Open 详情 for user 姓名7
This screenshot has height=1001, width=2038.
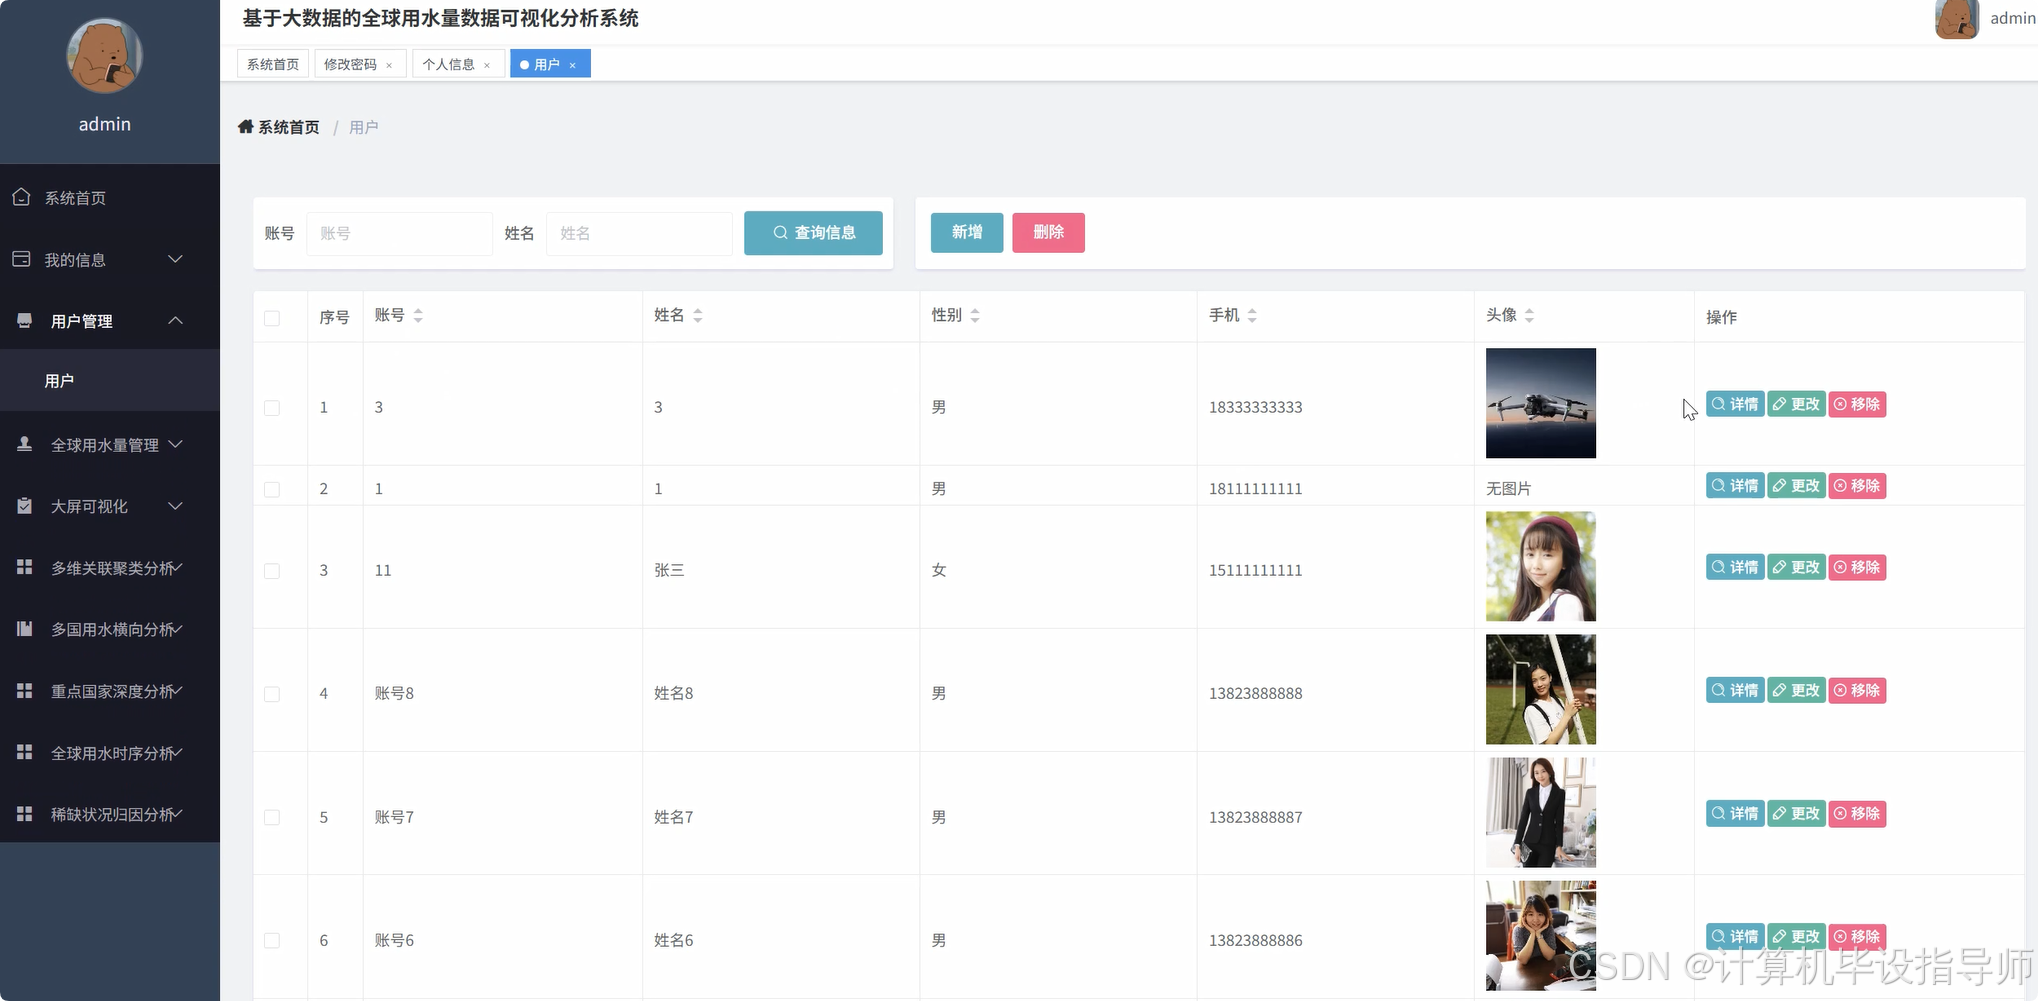coord(1735,814)
